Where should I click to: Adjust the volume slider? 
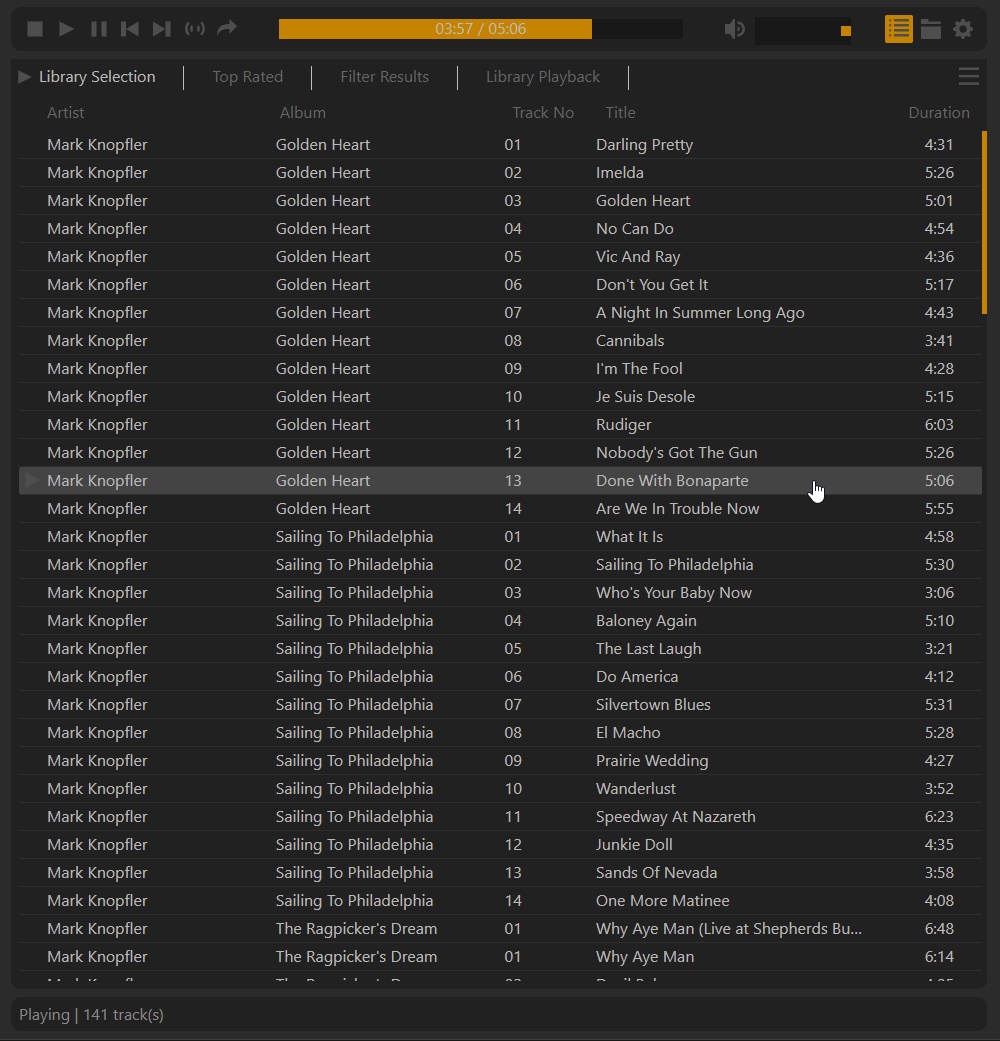click(803, 30)
